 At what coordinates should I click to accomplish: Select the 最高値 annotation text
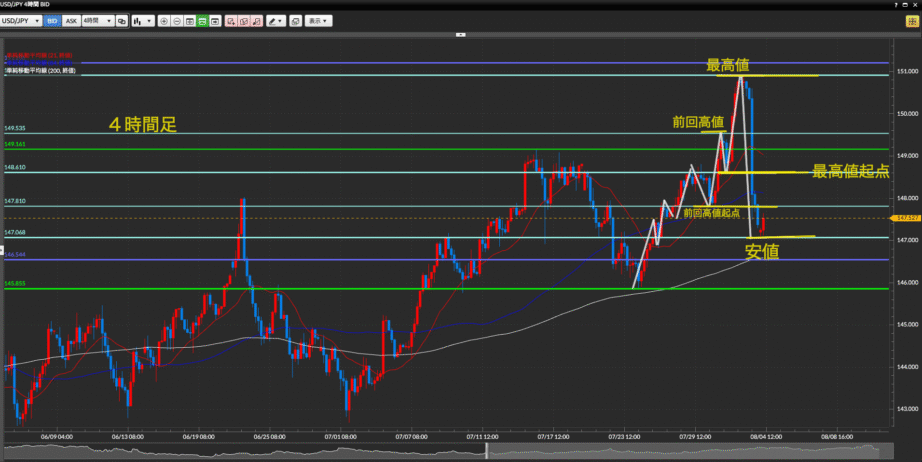click(727, 65)
